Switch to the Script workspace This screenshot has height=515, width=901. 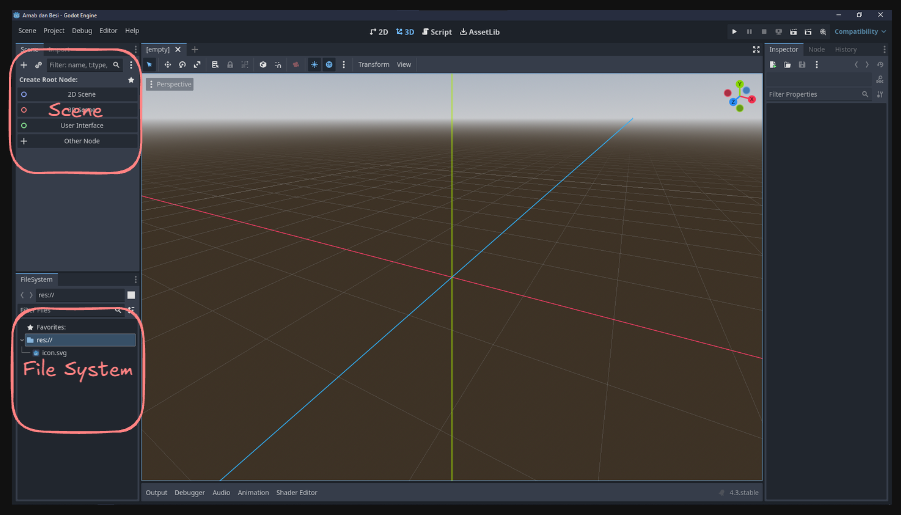[x=437, y=32]
